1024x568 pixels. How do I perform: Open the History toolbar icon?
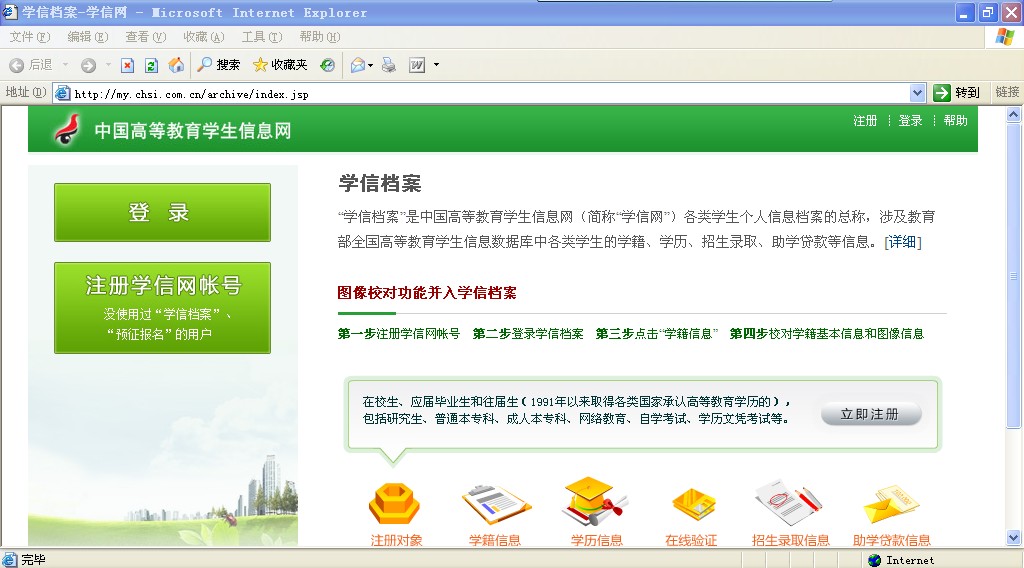point(327,65)
